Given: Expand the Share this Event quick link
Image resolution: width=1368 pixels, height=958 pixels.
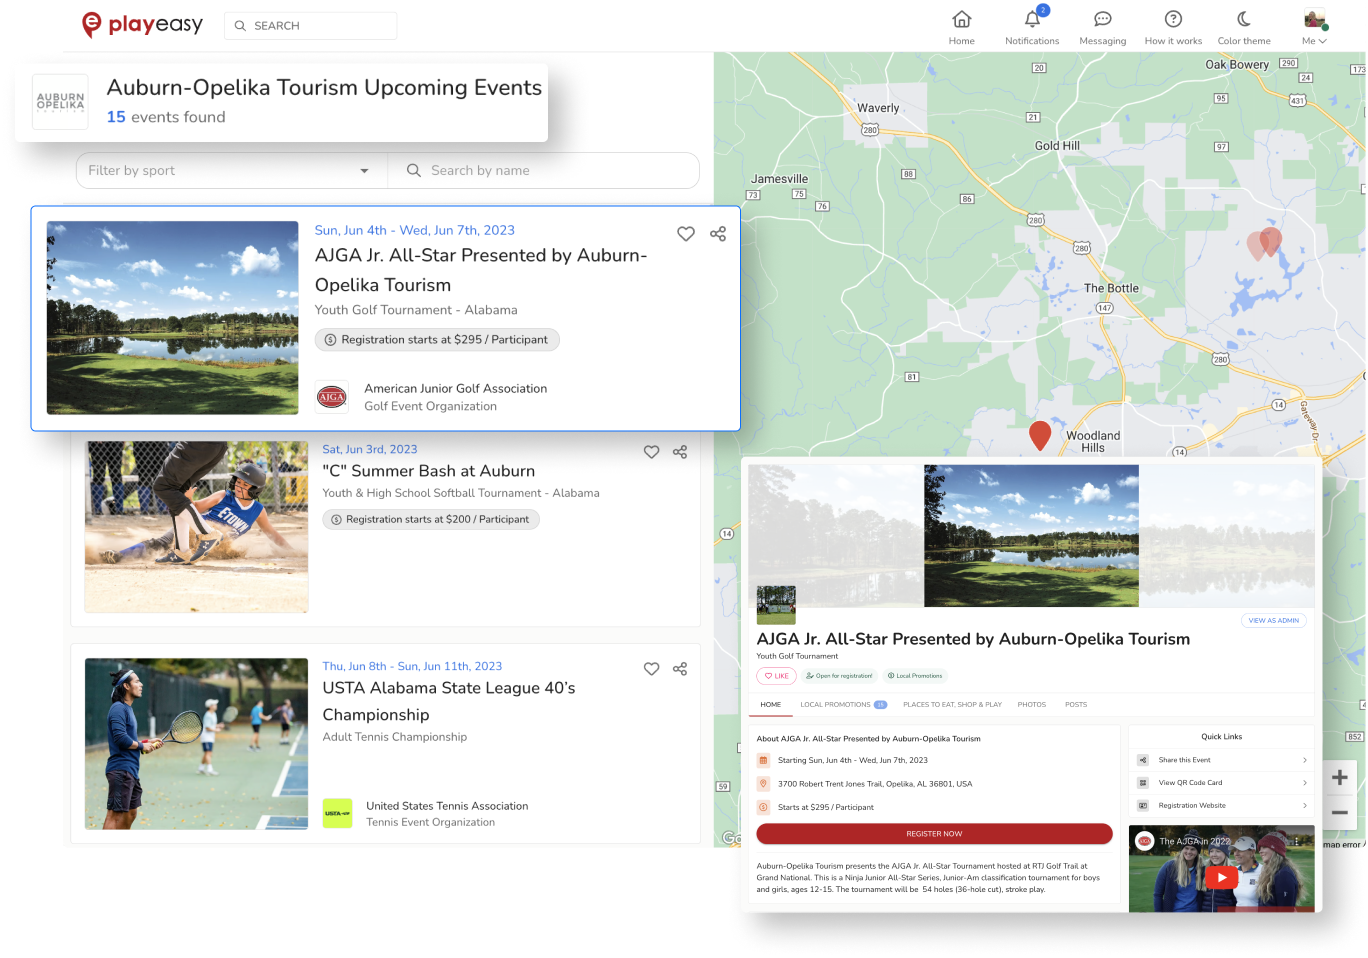Looking at the screenshot, I should point(1221,760).
